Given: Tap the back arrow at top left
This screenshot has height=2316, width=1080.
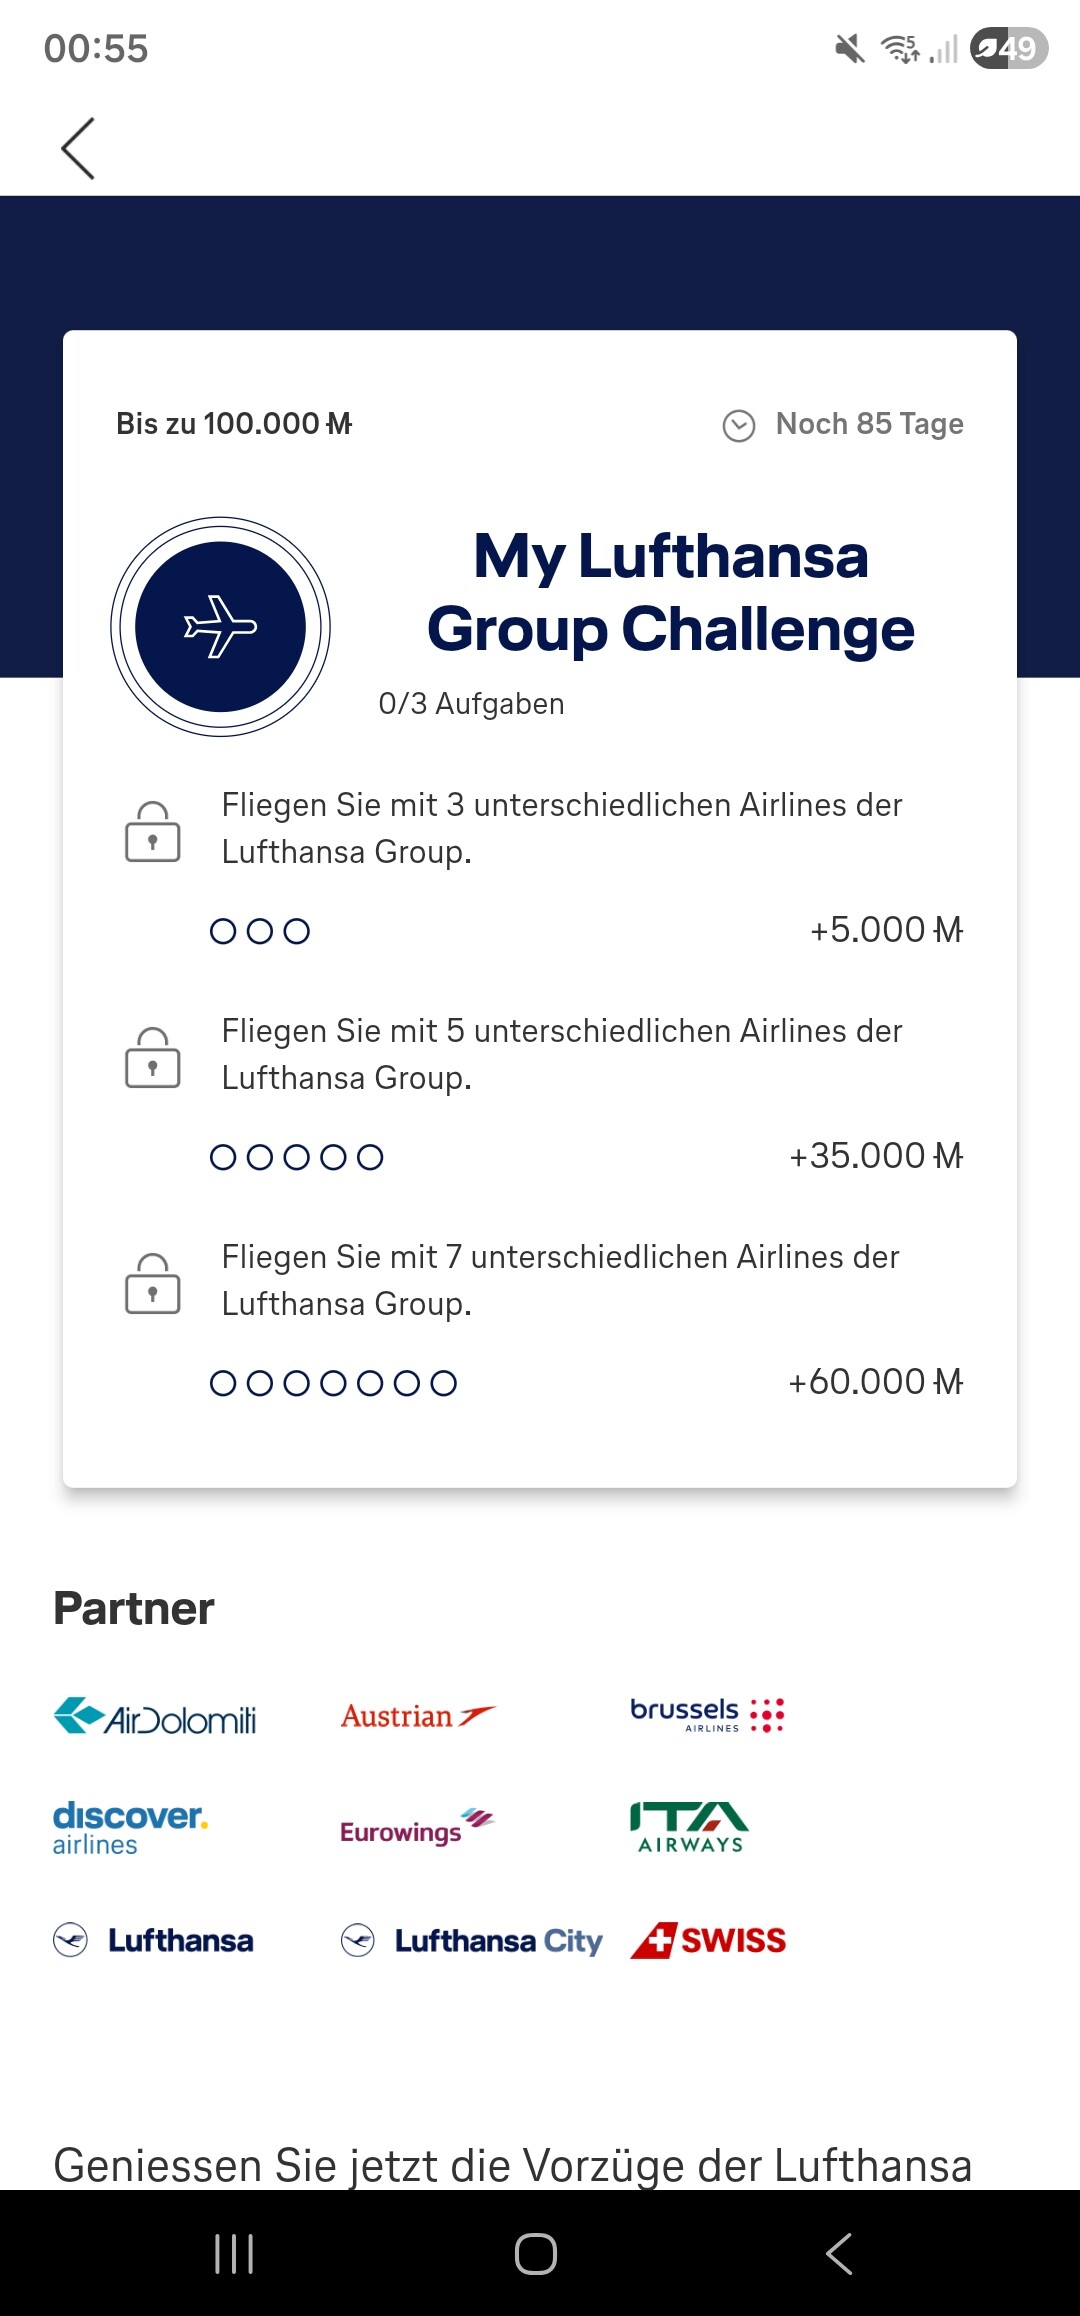Looking at the screenshot, I should point(78,148).
